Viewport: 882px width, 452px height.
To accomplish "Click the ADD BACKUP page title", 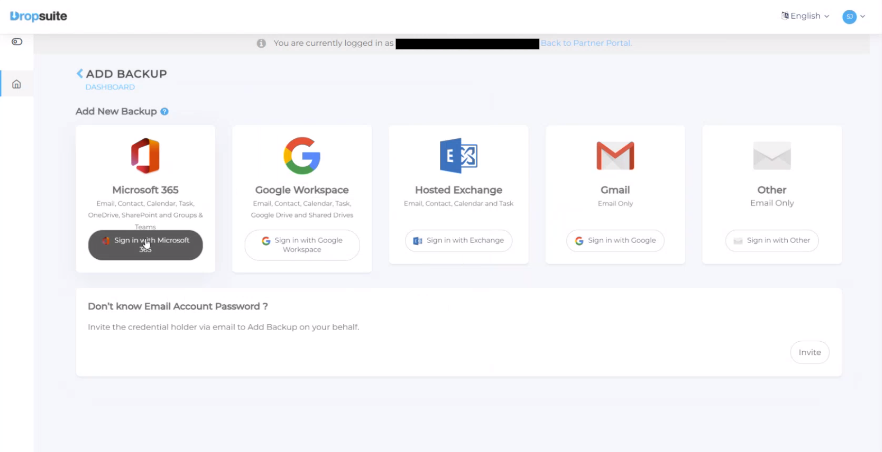I will [127, 74].
